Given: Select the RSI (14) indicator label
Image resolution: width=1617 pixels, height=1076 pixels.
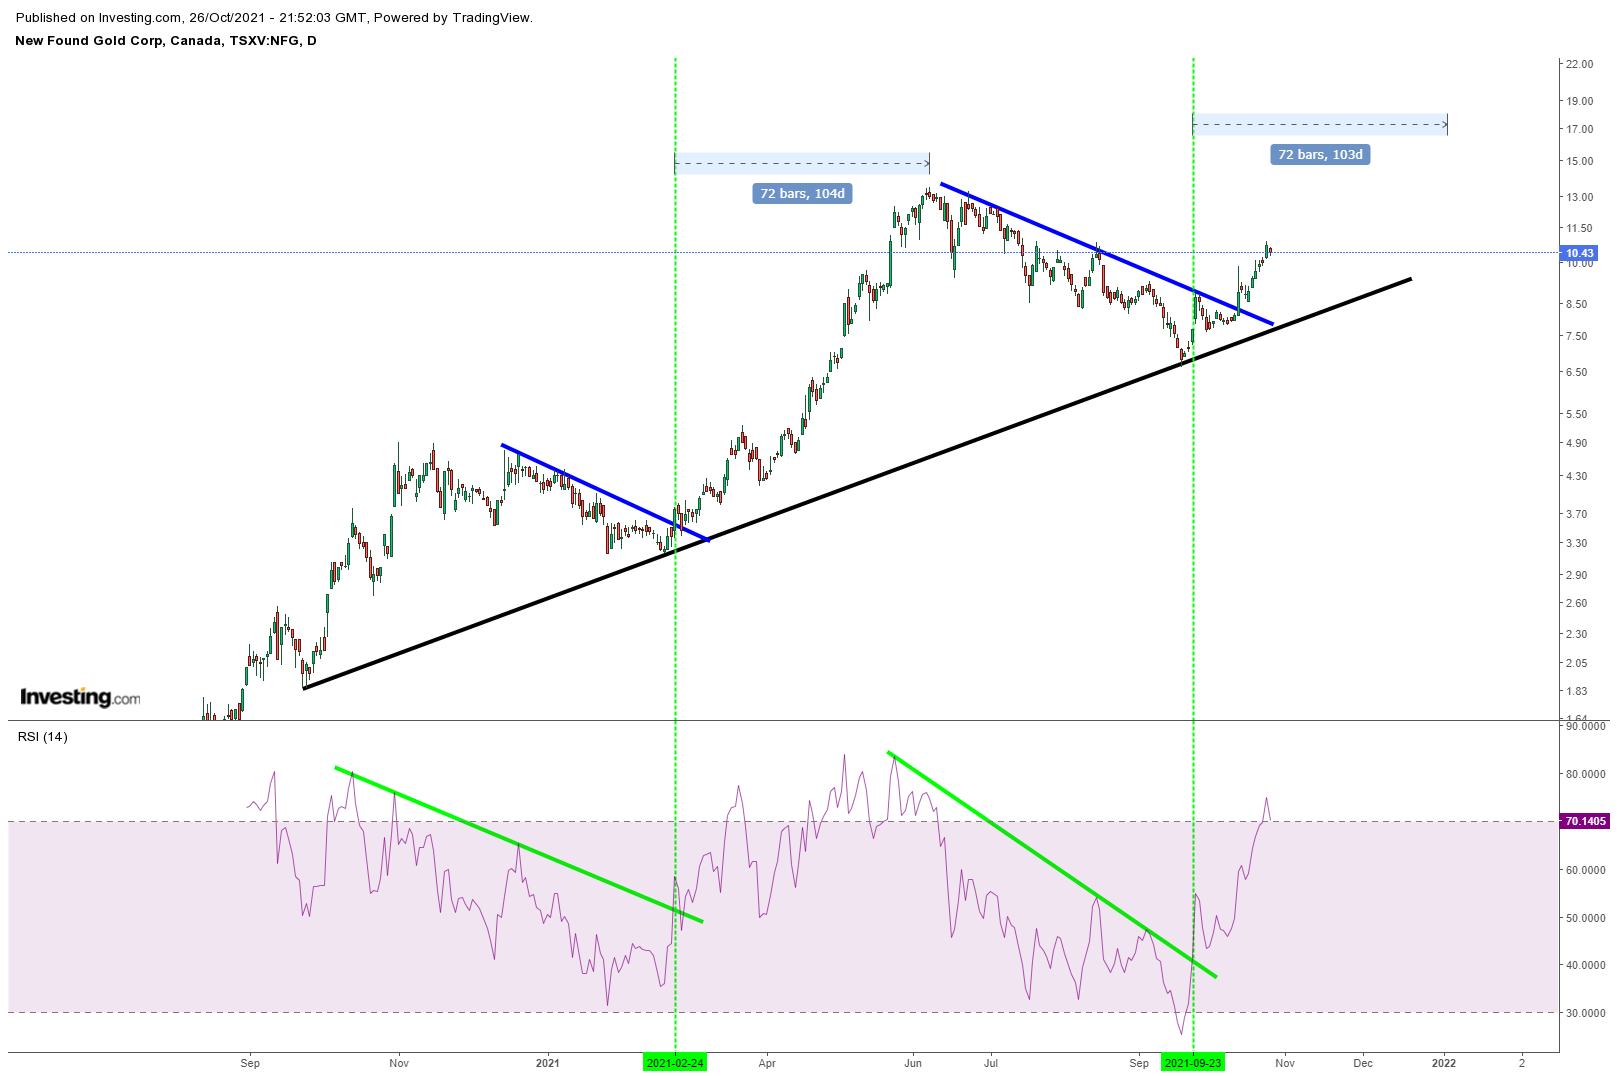Looking at the screenshot, I should [x=43, y=737].
